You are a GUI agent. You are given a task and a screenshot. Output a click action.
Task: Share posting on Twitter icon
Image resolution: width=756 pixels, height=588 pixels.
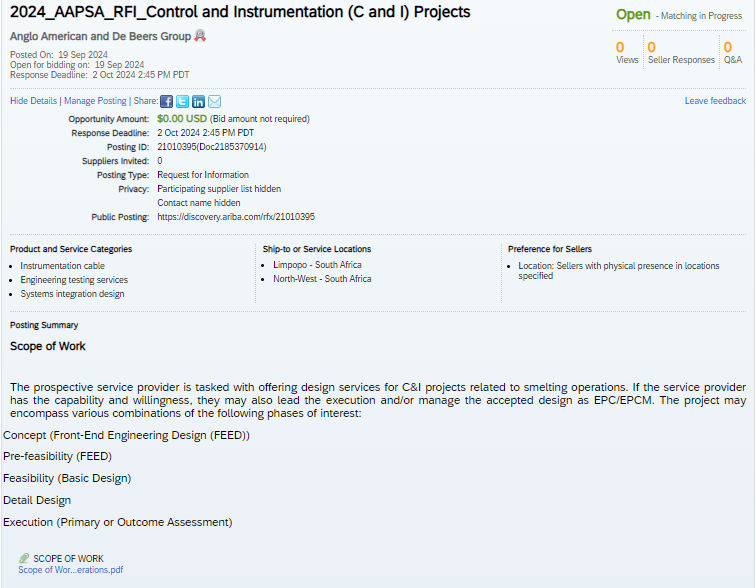pos(182,101)
